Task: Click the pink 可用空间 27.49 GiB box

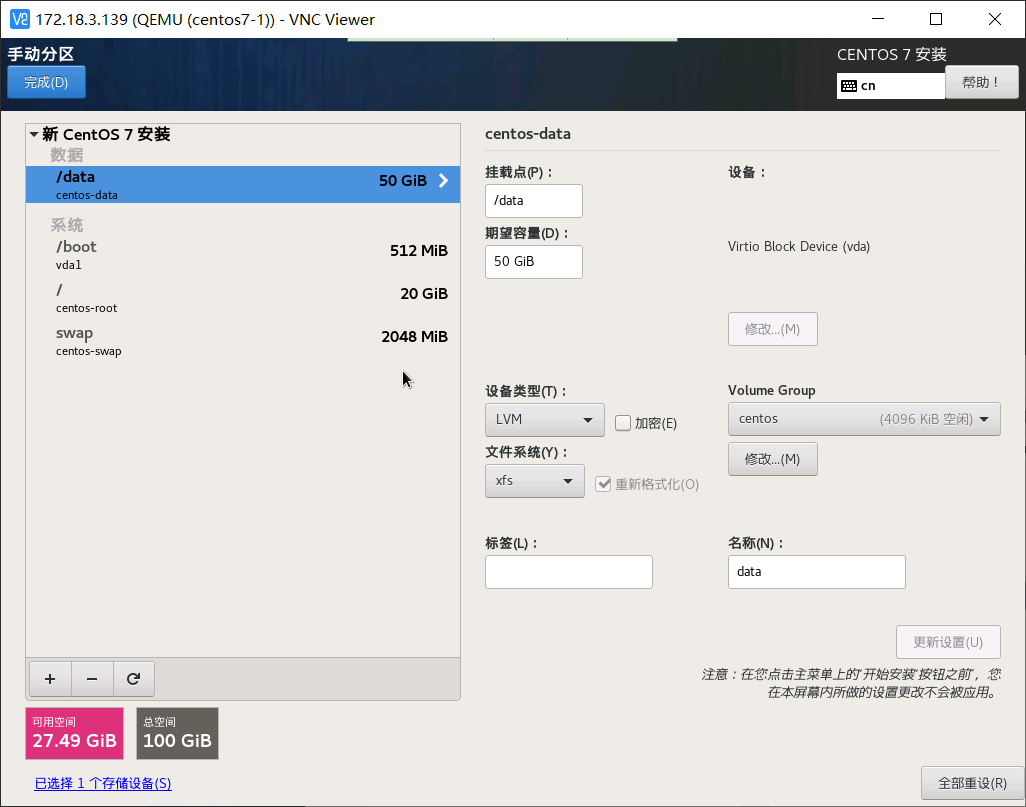Action: [x=75, y=734]
